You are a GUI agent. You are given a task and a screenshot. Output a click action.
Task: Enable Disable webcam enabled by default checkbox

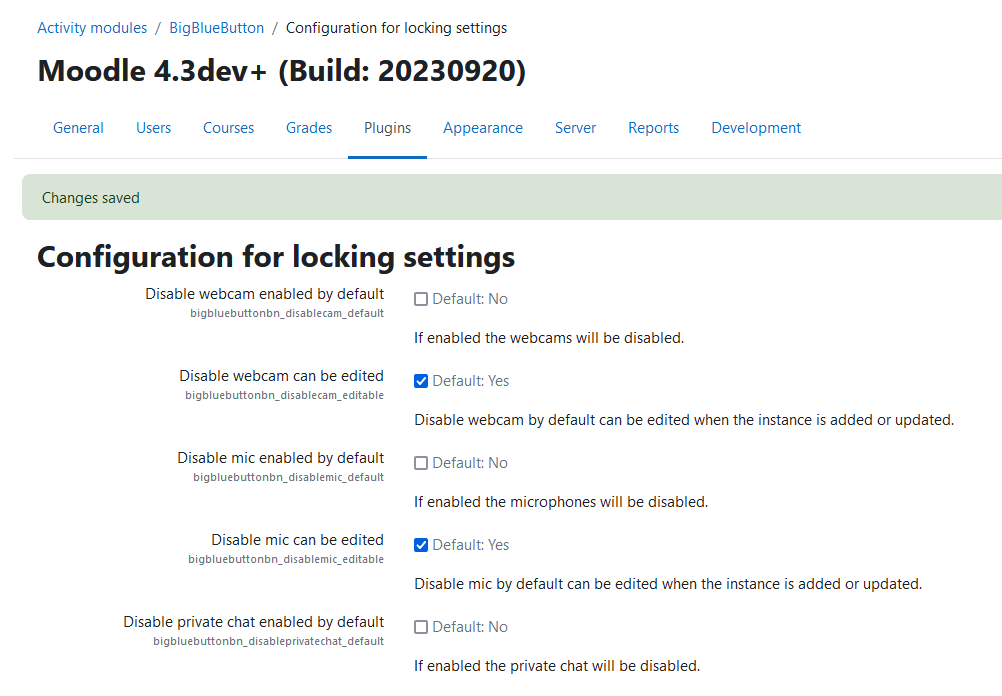point(420,299)
